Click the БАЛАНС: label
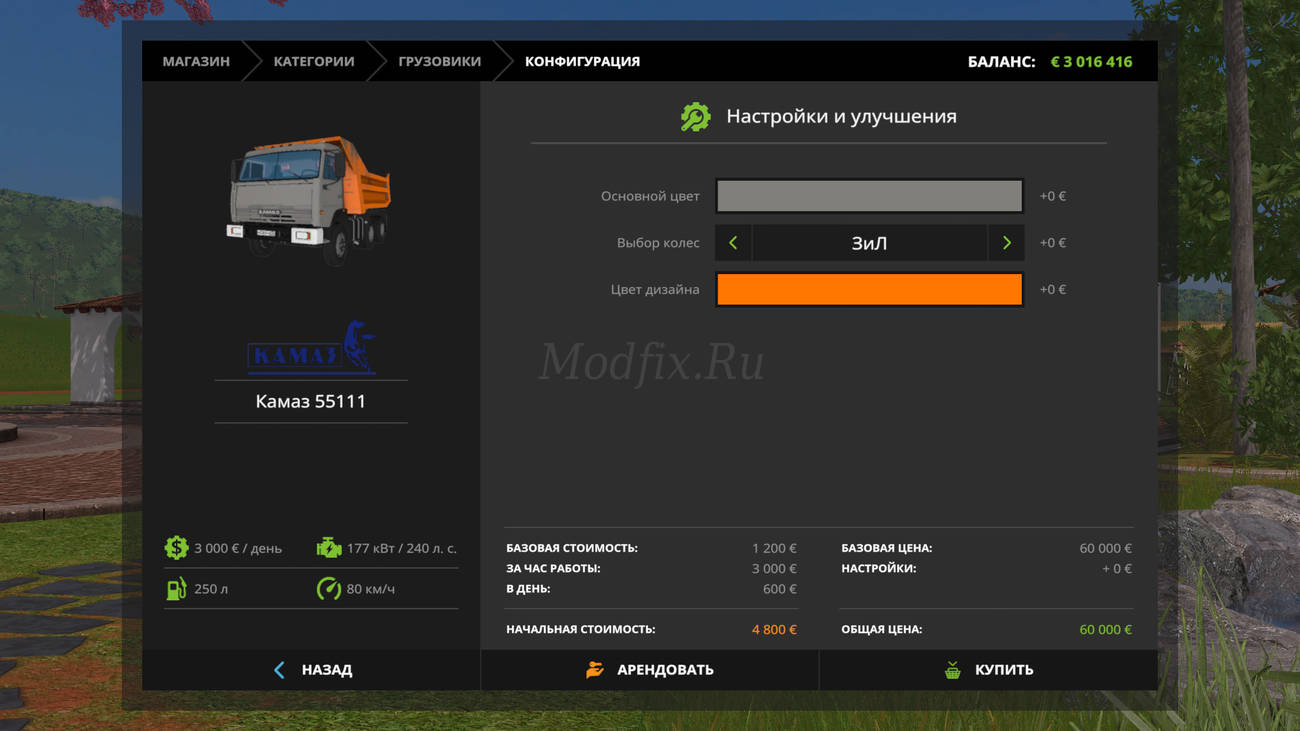Screen dimensions: 1300x731 click(x=1001, y=61)
